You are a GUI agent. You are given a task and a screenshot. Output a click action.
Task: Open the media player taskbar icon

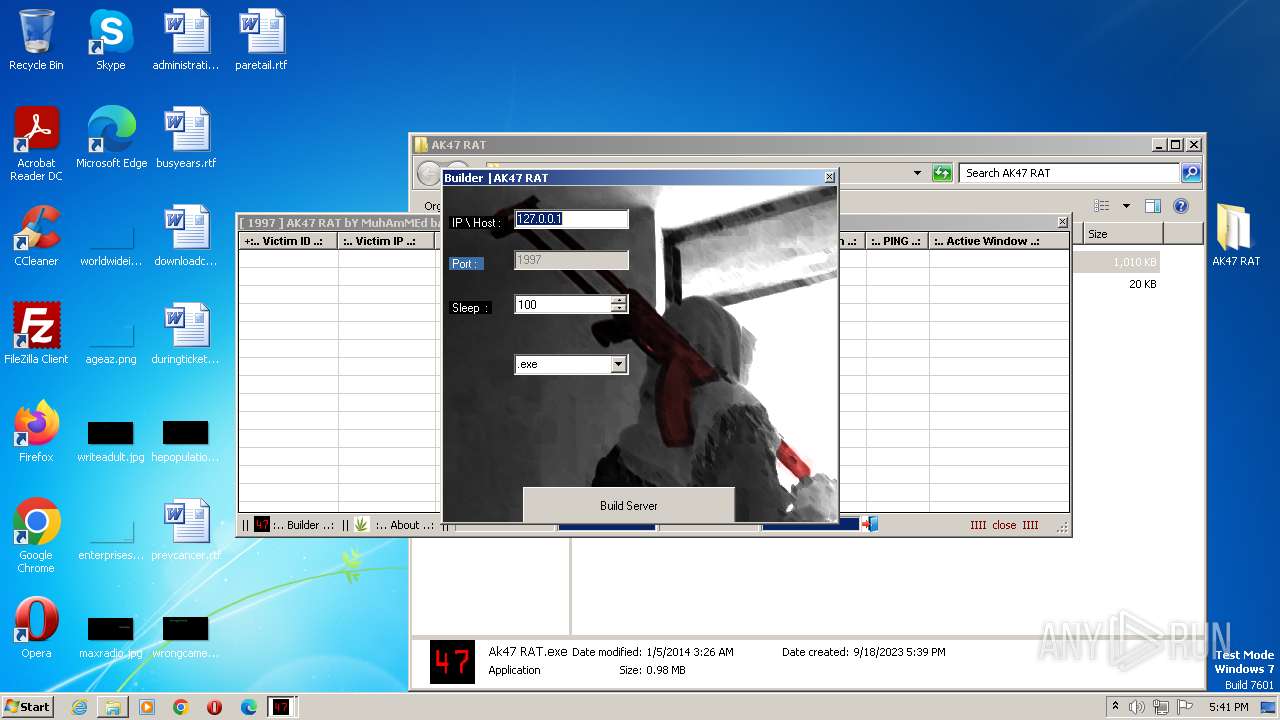point(147,707)
